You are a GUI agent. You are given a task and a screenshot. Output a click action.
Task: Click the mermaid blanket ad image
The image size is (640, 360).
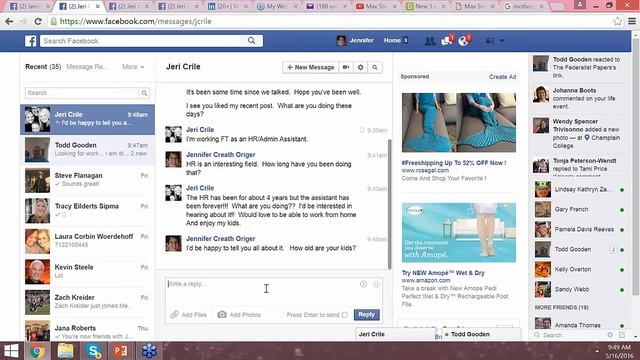pos(458,122)
